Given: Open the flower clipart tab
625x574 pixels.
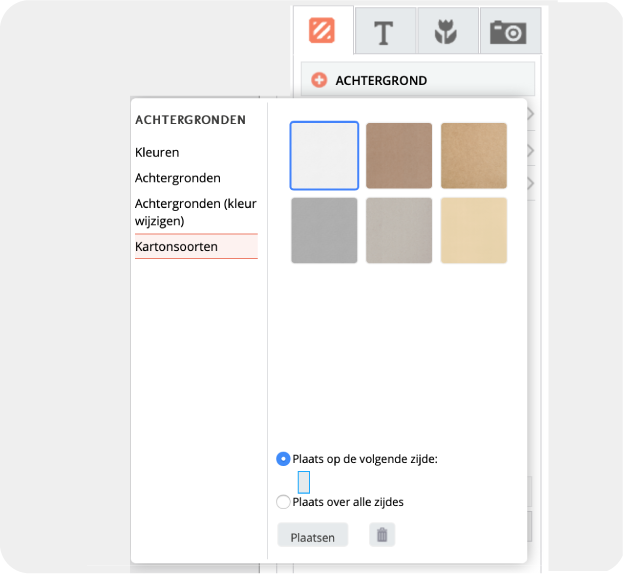Looking at the screenshot, I should 447,32.
